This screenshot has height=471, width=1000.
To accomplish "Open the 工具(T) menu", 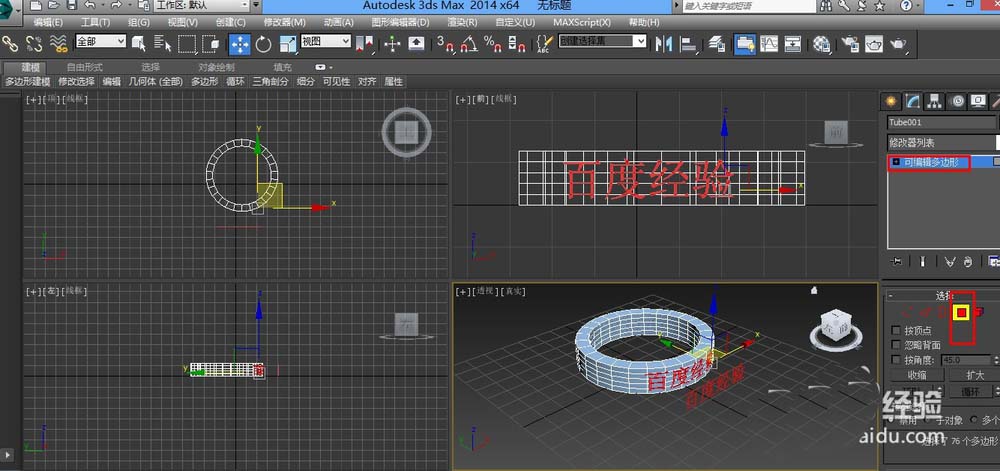I will [x=95, y=22].
